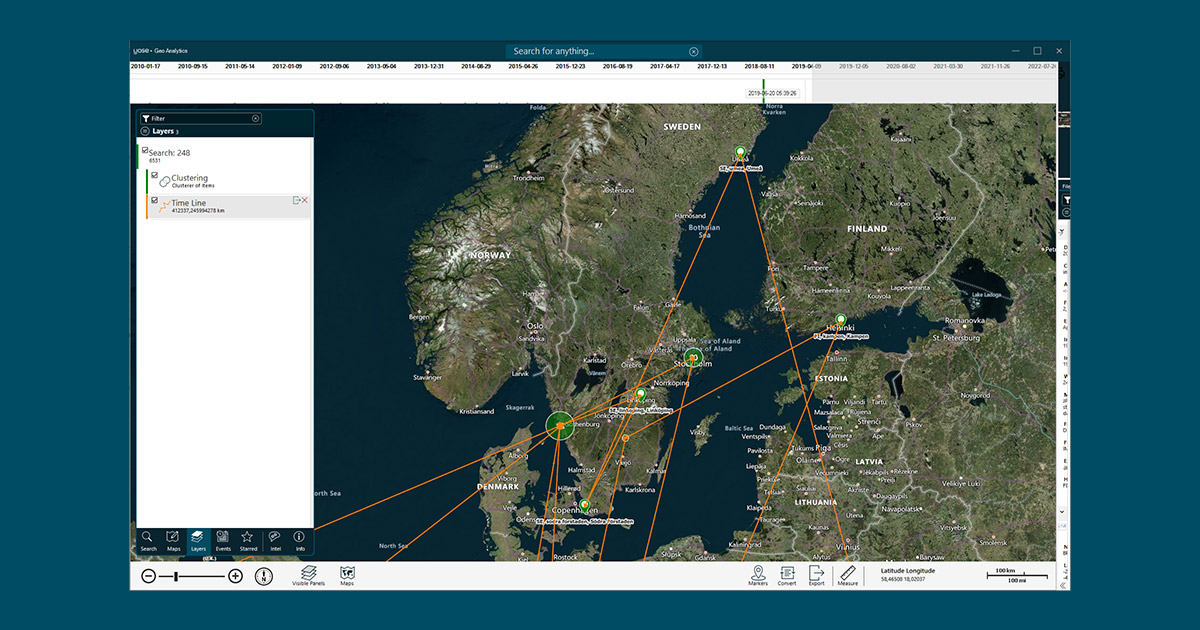Viewport: 1200px width, 630px height.
Task: Disable the Time Line layer checkbox
Action: (x=154, y=200)
